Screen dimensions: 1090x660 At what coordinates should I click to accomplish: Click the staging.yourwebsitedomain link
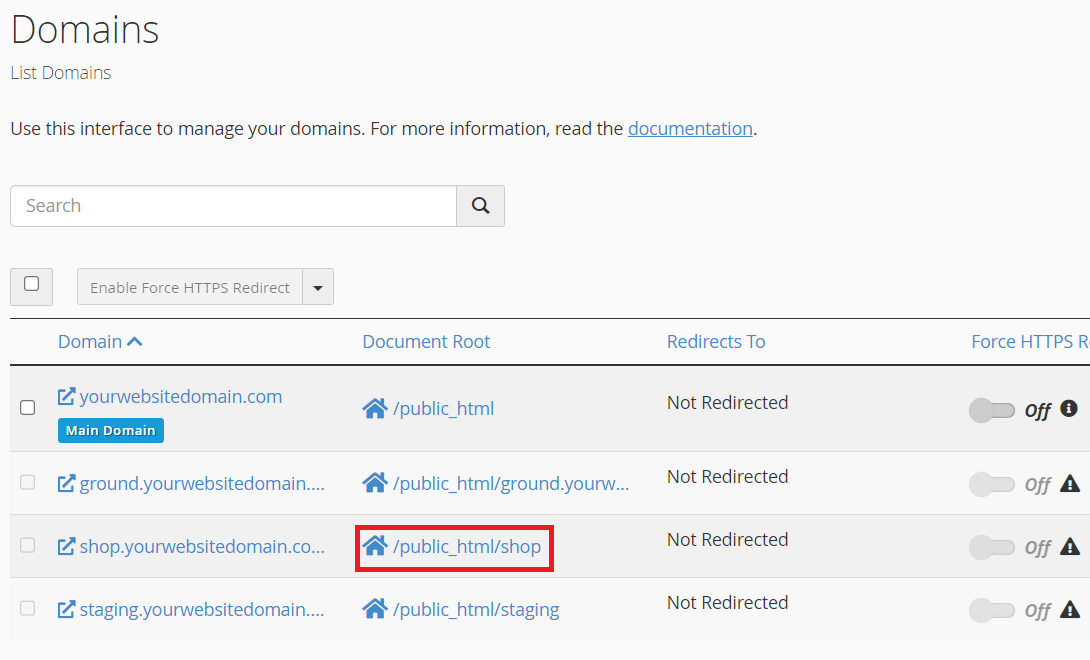195,609
